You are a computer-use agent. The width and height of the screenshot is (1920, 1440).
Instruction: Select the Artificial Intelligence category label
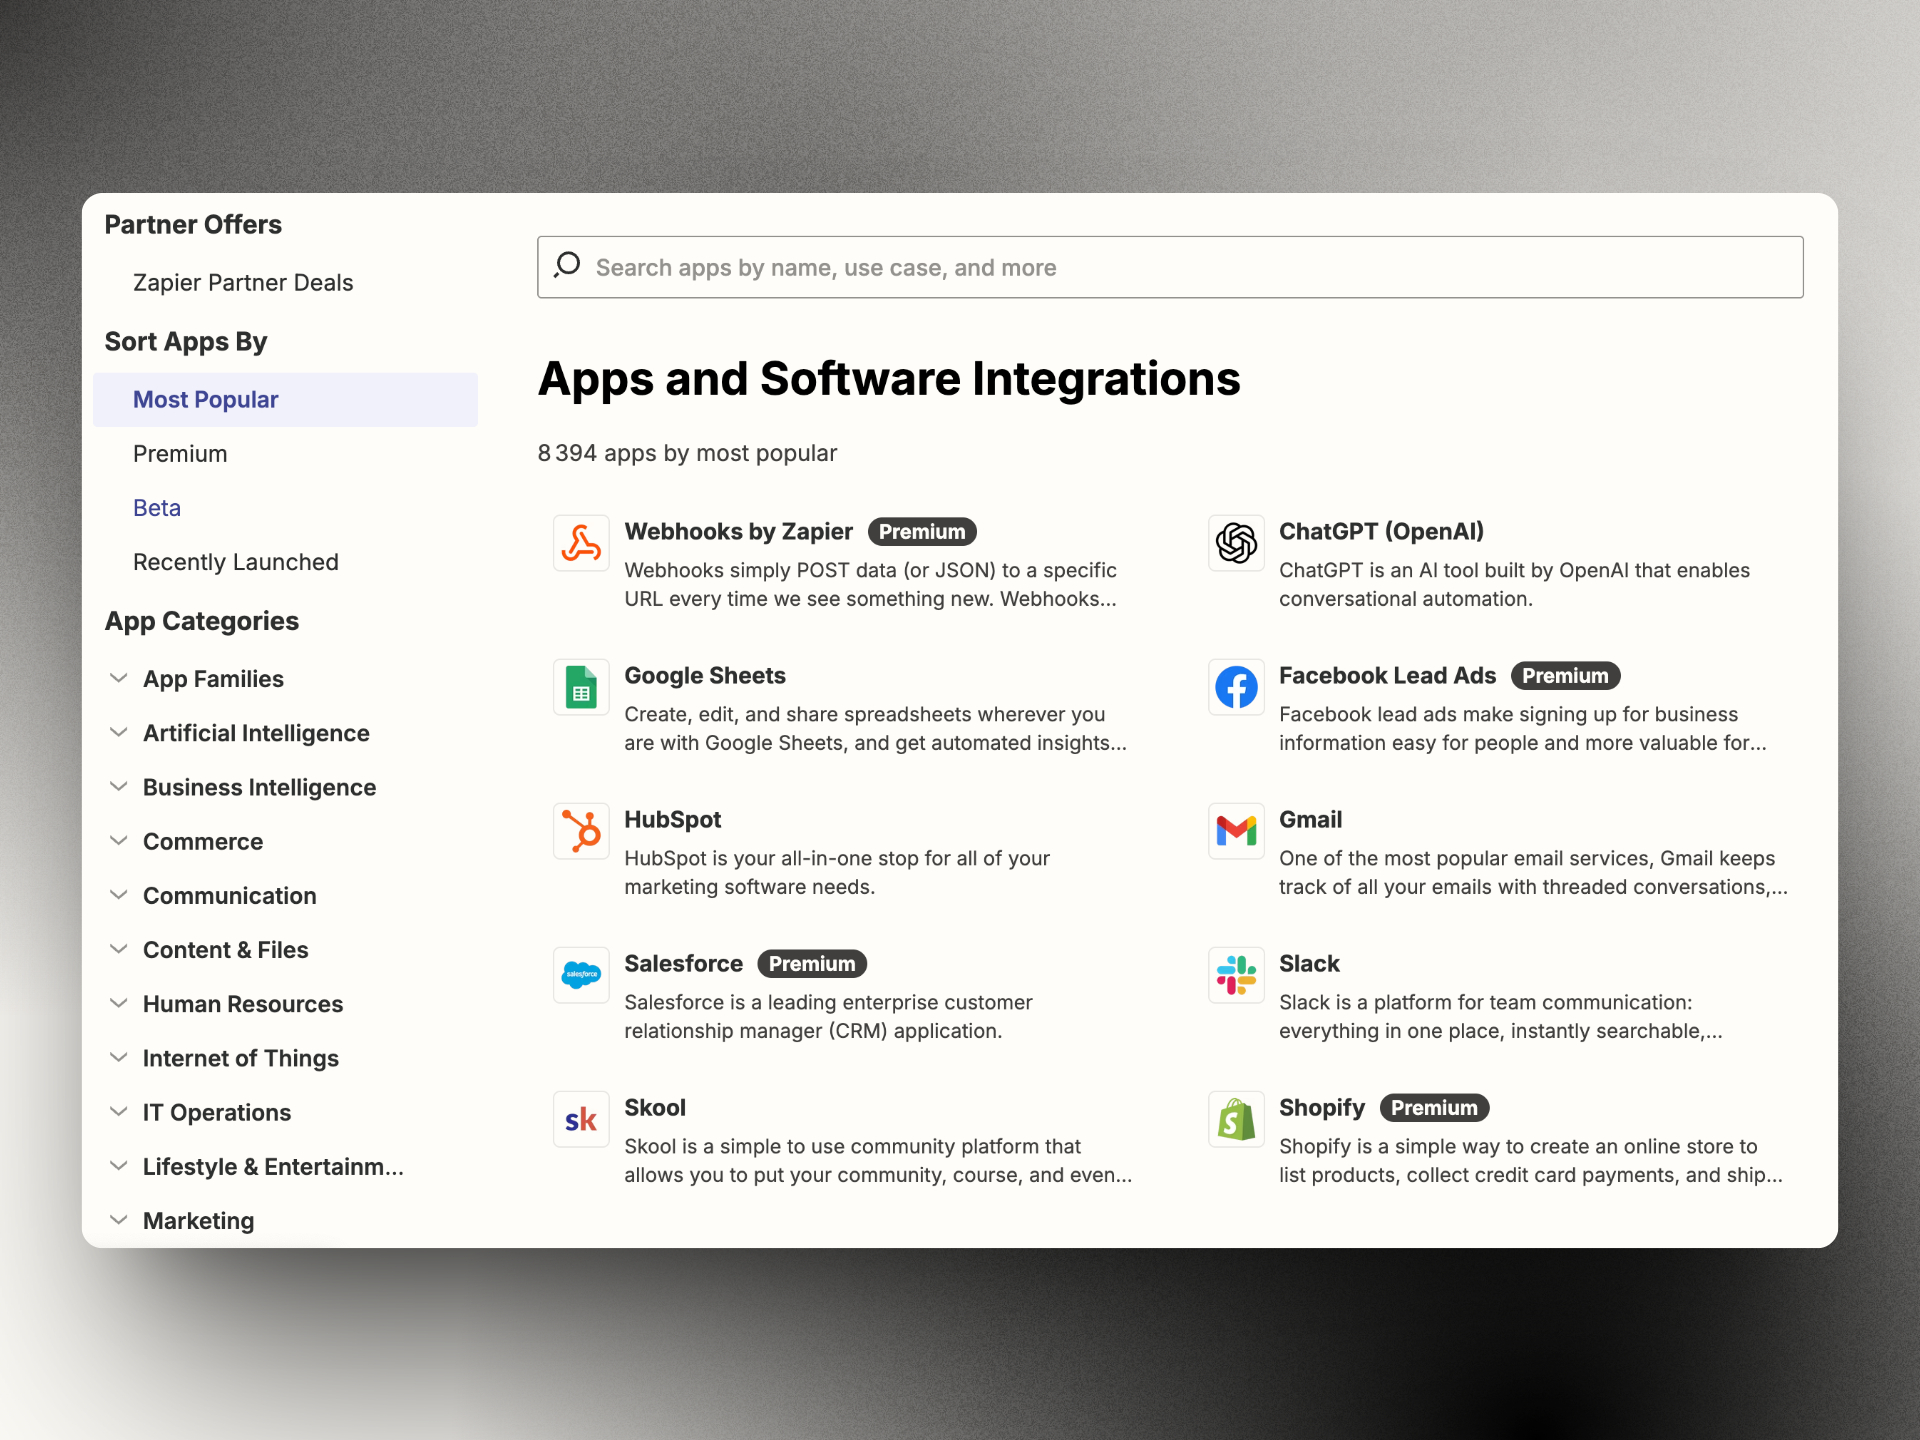click(x=256, y=733)
